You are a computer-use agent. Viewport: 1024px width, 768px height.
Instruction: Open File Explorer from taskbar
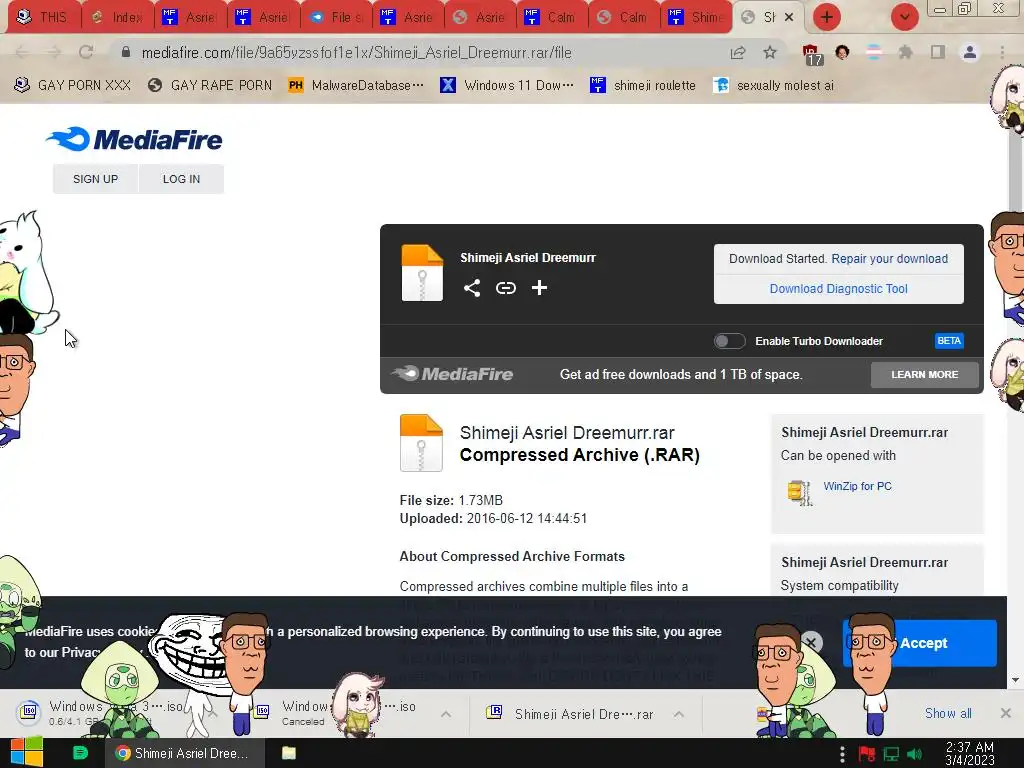tap(289, 753)
